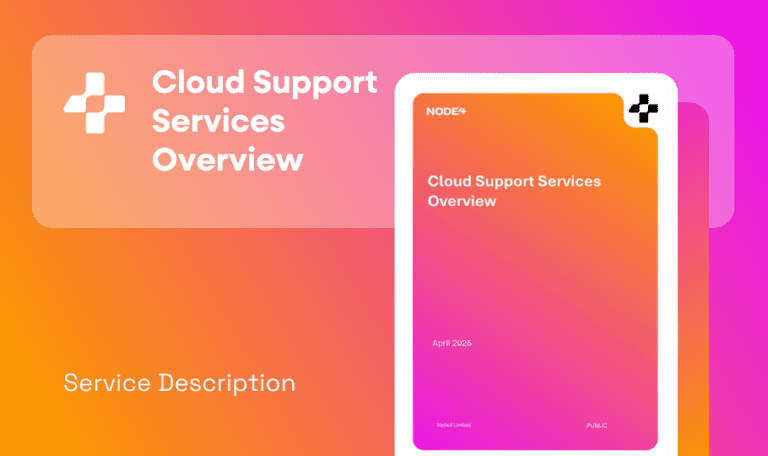Click the Service Description label

pos(179,383)
